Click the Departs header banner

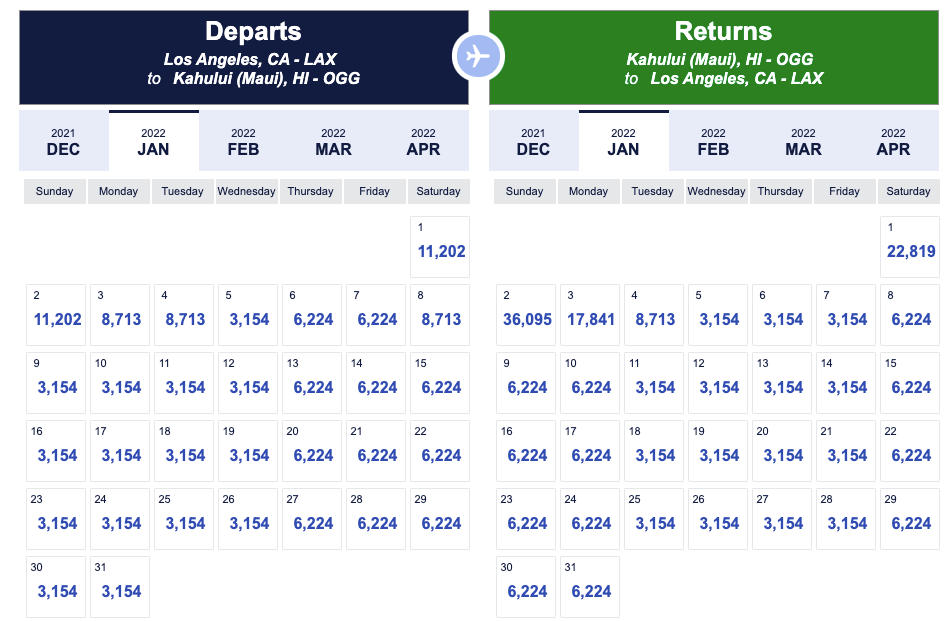click(243, 56)
